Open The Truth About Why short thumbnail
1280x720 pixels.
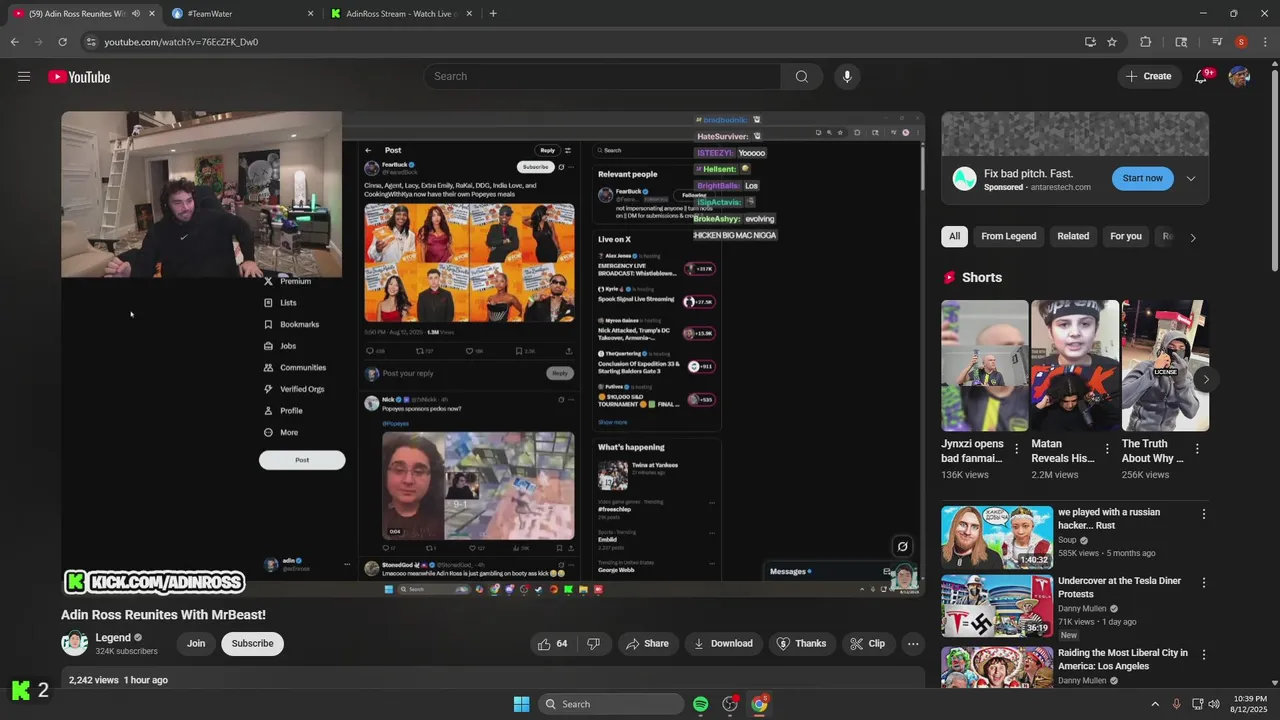pyautogui.click(x=1165, y=365)
